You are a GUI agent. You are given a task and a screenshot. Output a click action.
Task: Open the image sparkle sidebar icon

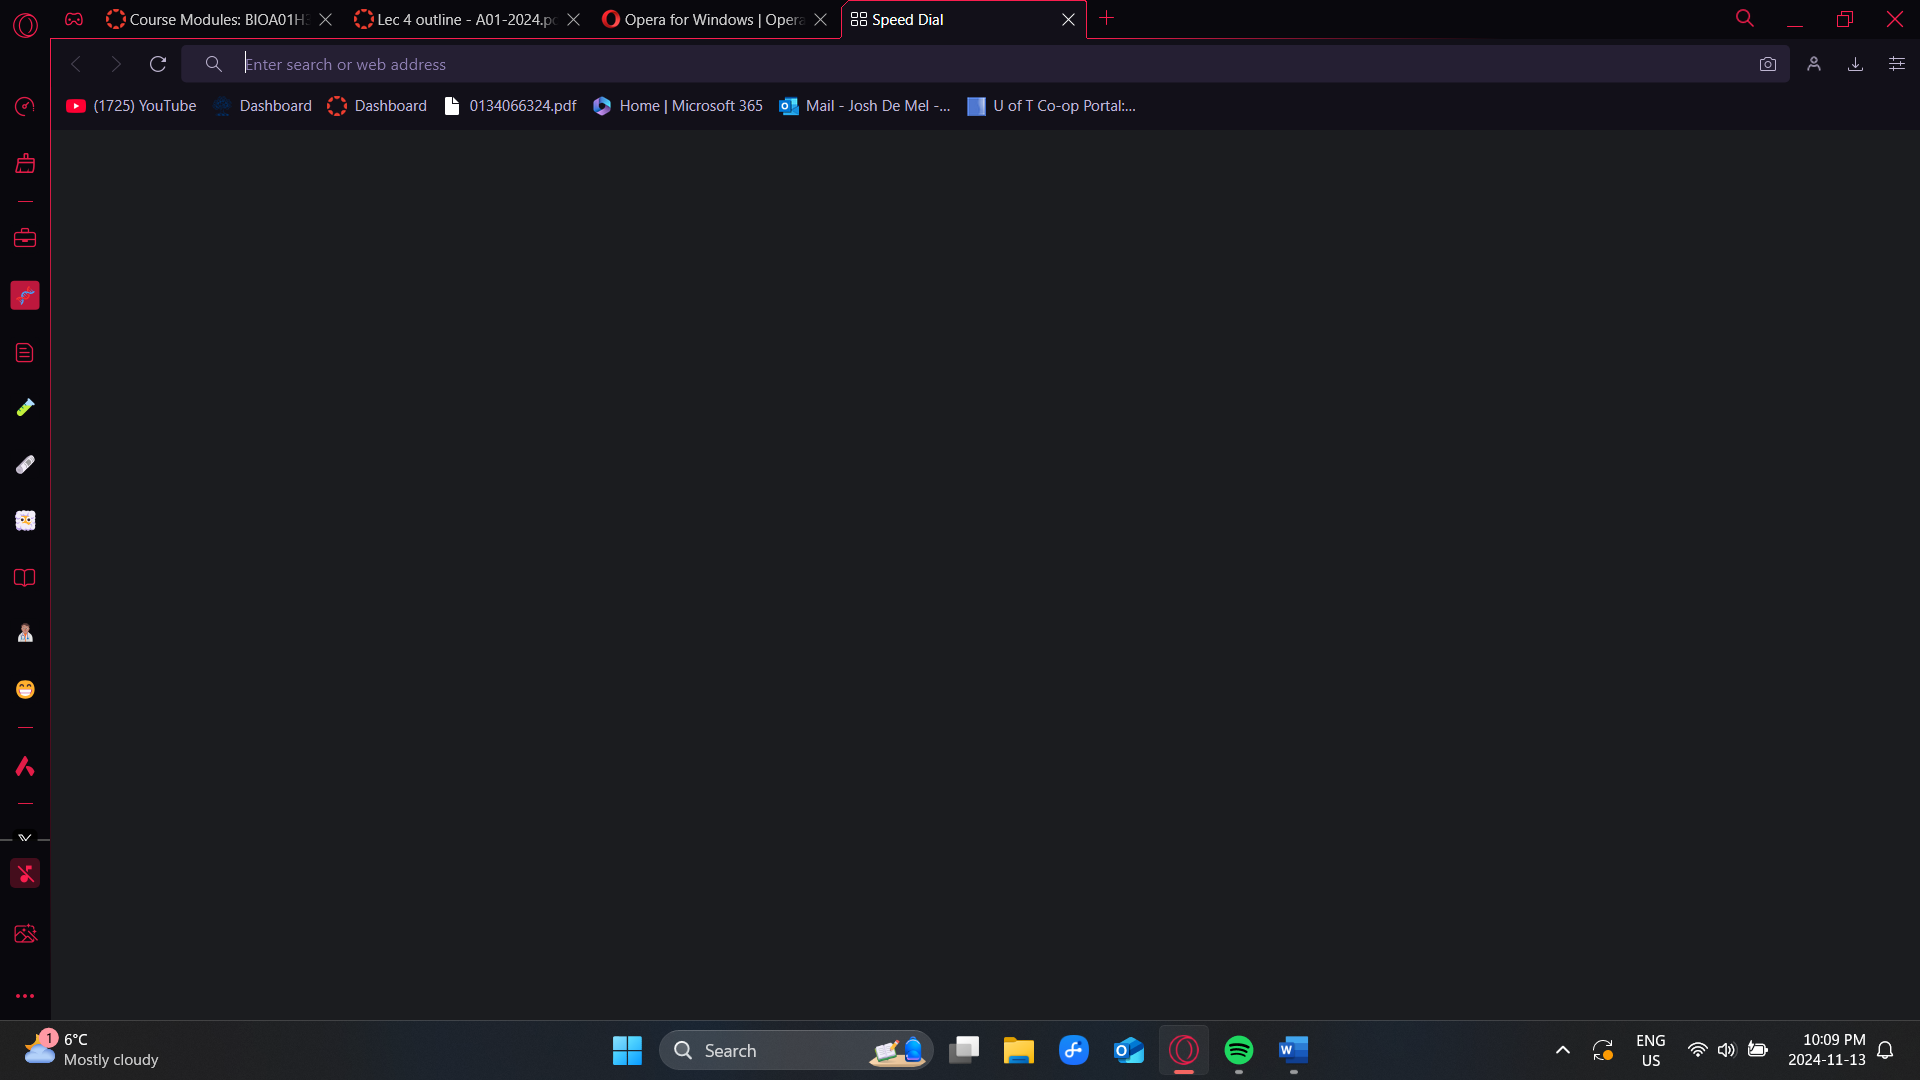(x=25, y=933)
